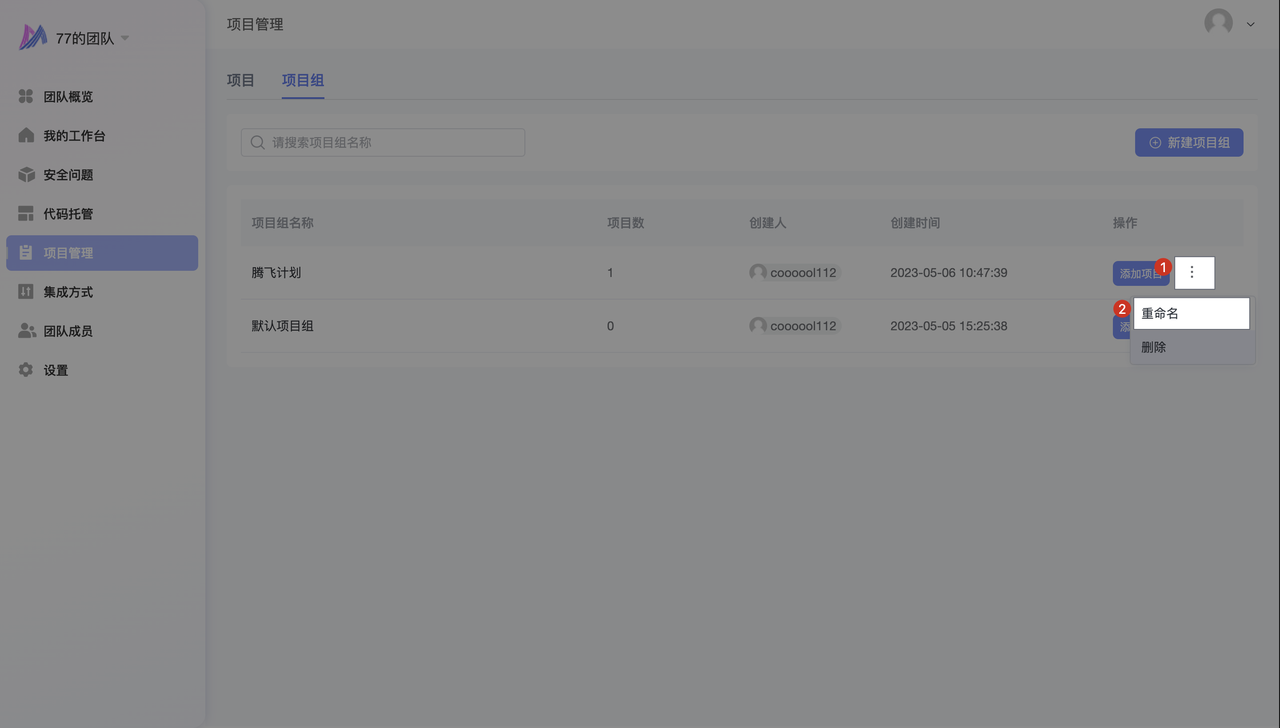Click the 代码托管 sidebar icon
Viewport: 1280px width, 728px height.
pos(26,214)
